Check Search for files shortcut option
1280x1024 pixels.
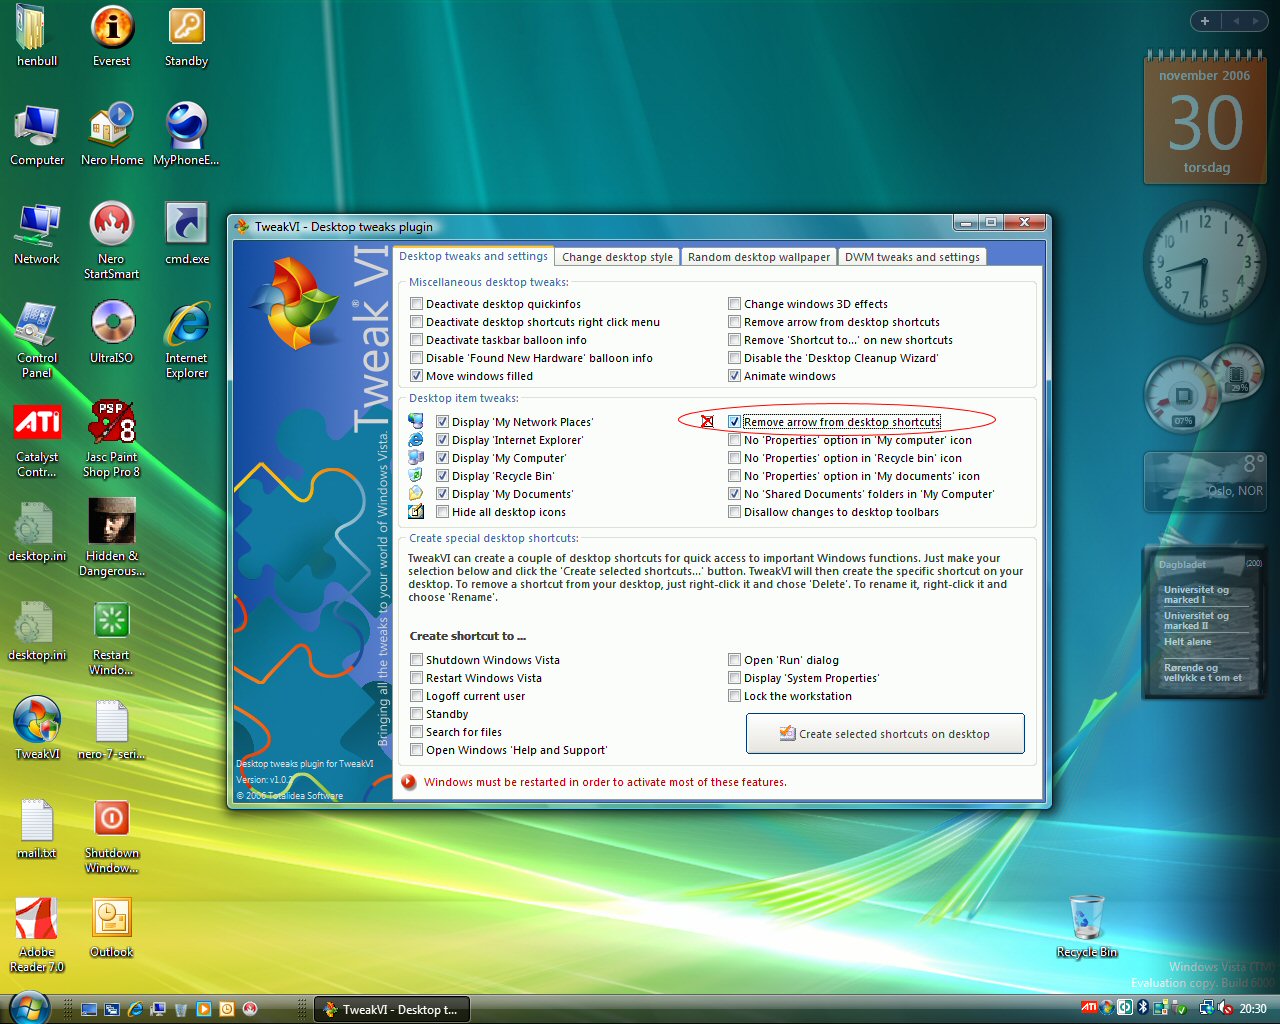pos(417,732)
